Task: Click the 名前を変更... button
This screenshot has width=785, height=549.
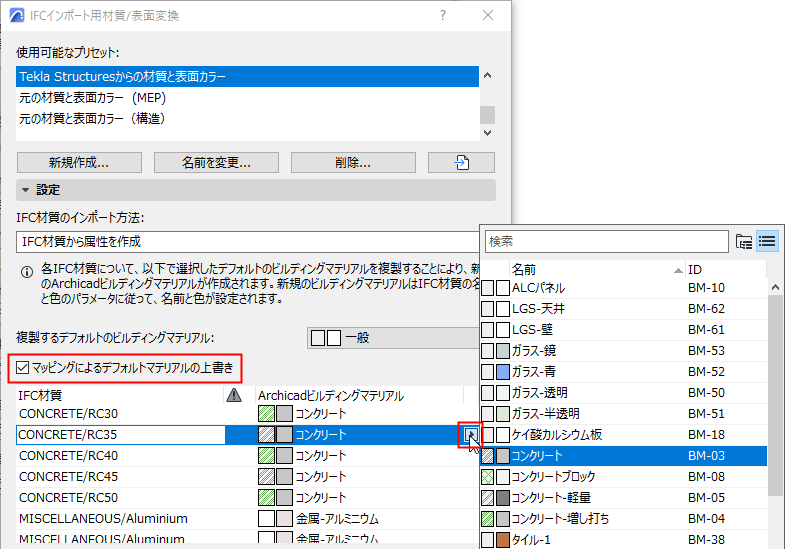Action: click(x=216, y=163)
